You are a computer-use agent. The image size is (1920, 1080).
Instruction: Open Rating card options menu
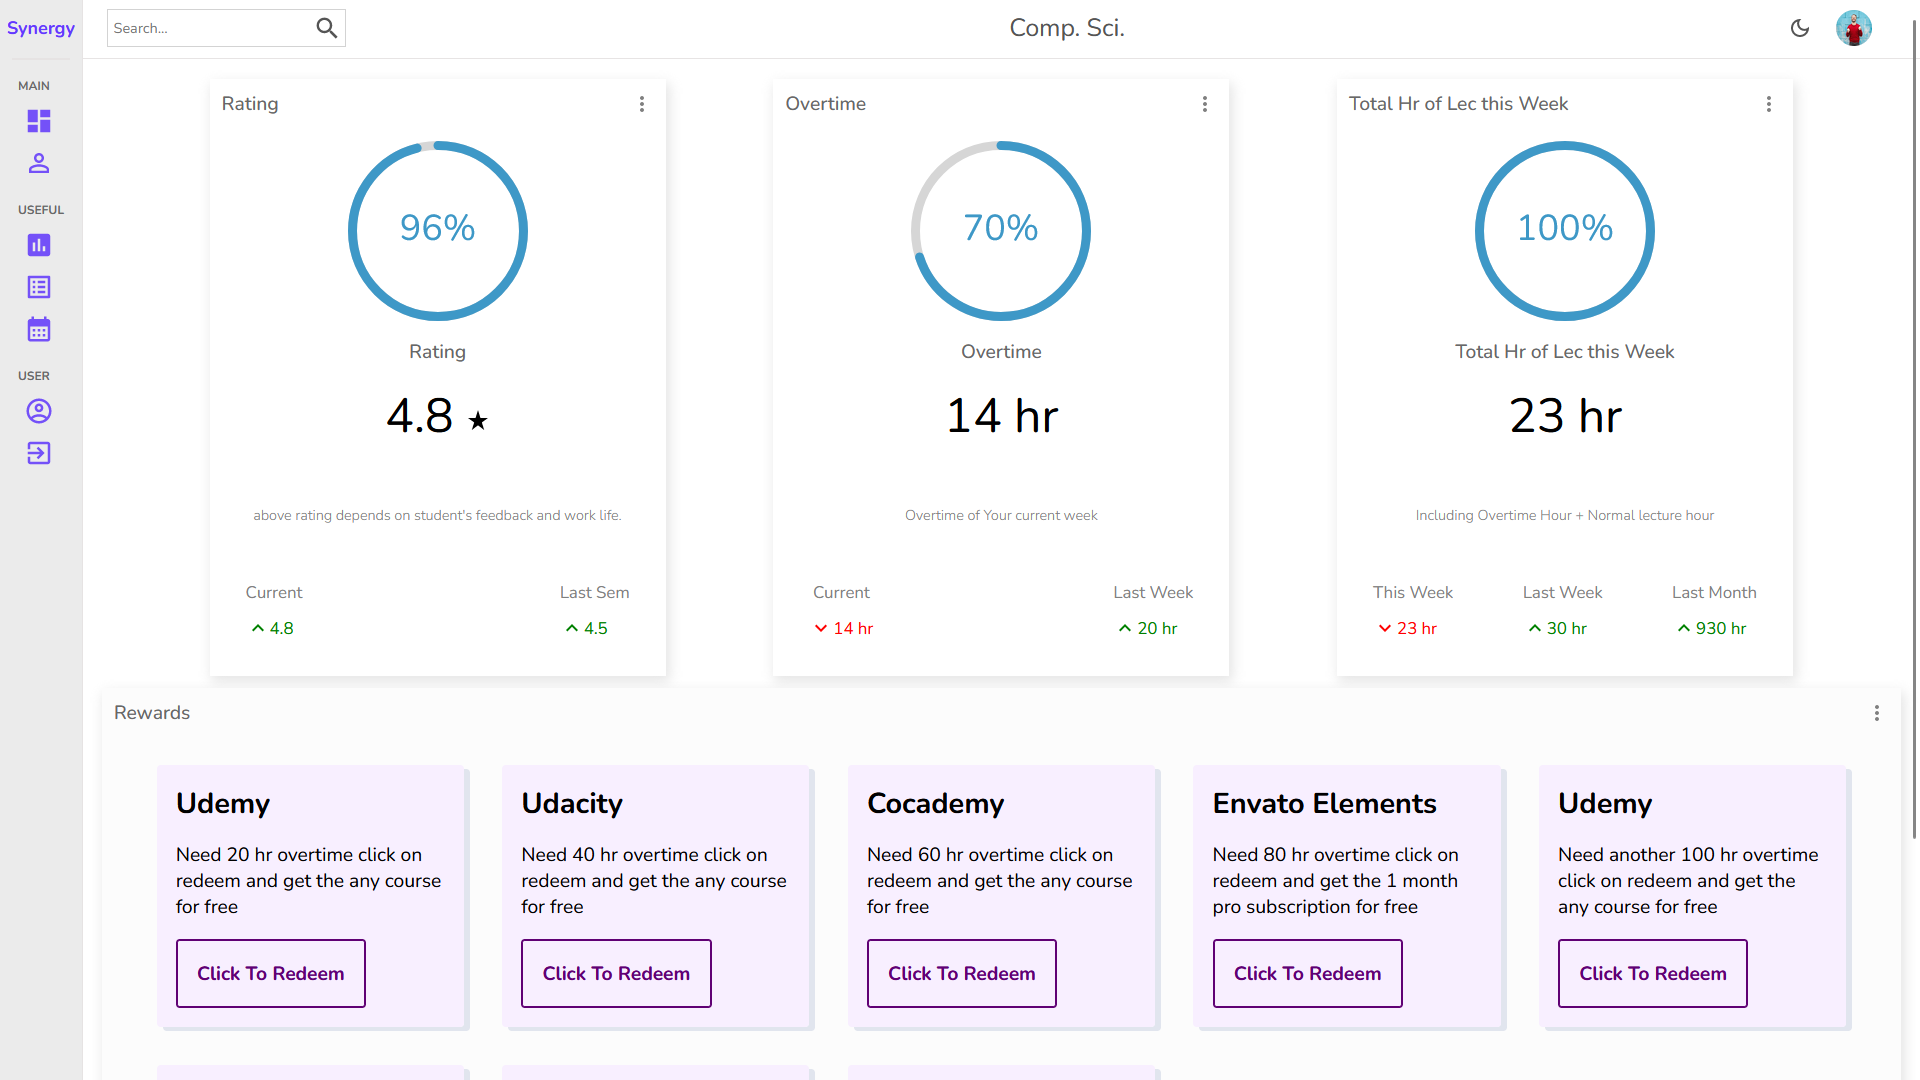(642, 104)
